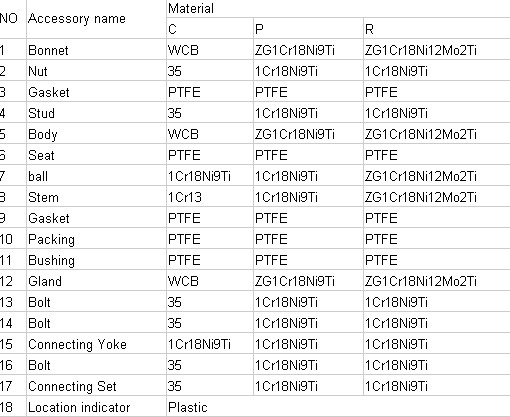Click the P material column header
510x417 pixels.
(308, 29)
